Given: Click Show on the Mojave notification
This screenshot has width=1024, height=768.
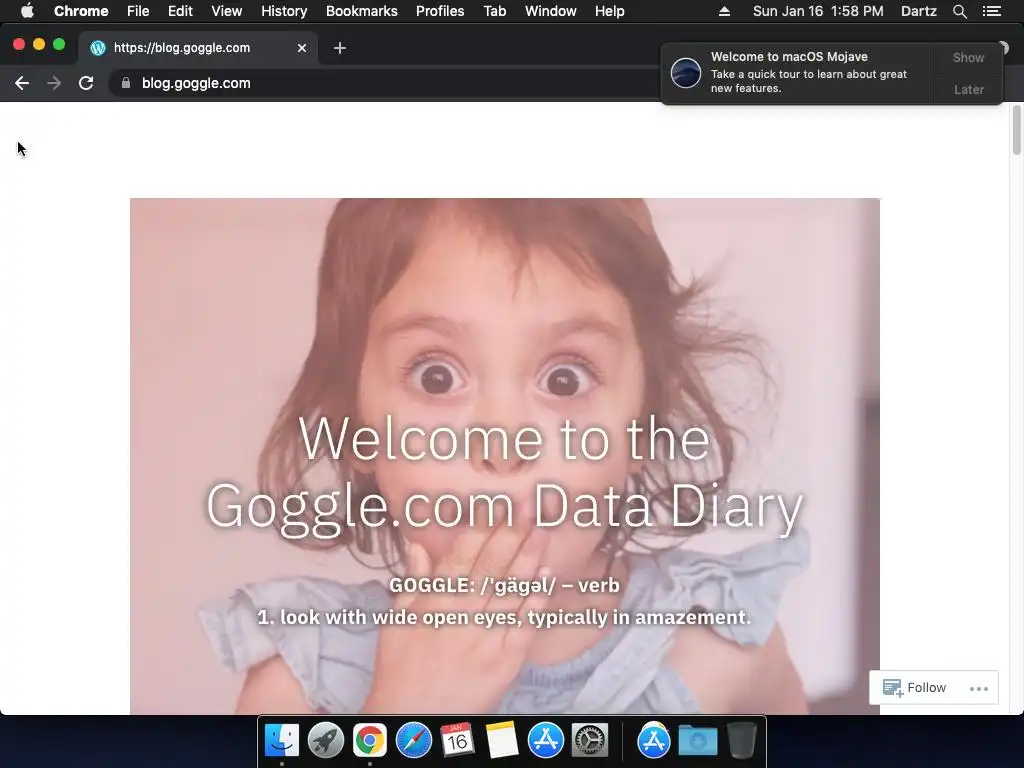Looking at the screenshot, I should [x=968, y=57].
